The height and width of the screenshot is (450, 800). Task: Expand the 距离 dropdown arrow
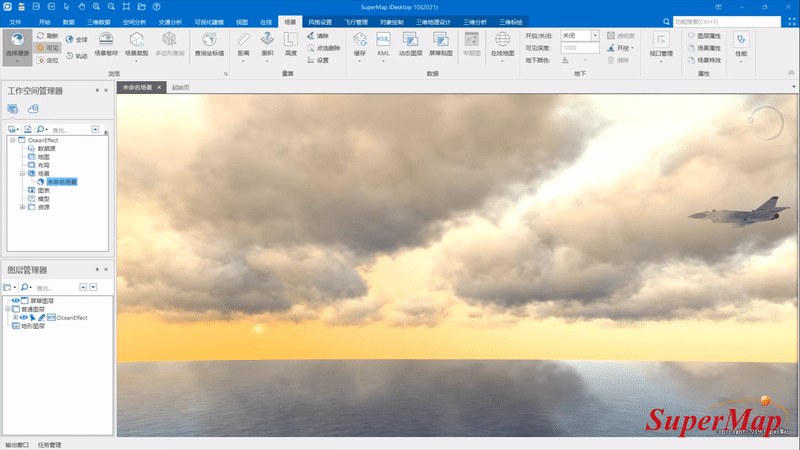tap(243, 61)
